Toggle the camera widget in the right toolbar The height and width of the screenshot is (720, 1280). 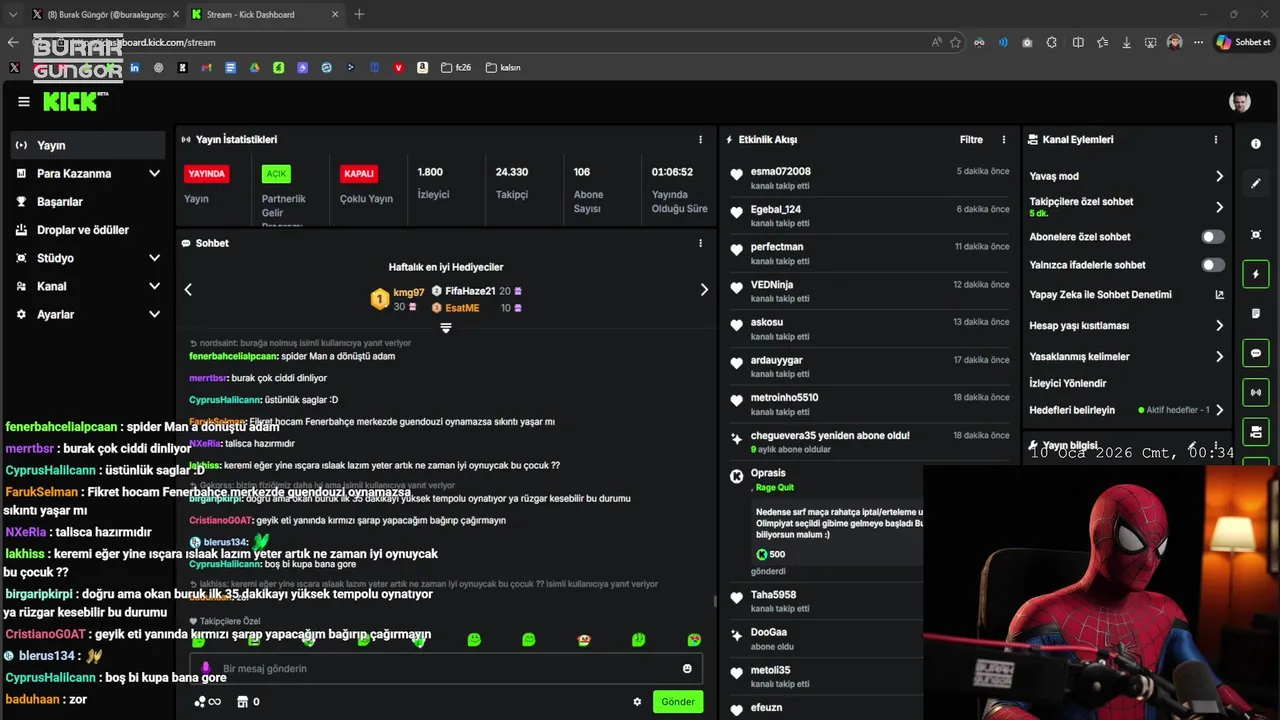[x=1256, y=431]
